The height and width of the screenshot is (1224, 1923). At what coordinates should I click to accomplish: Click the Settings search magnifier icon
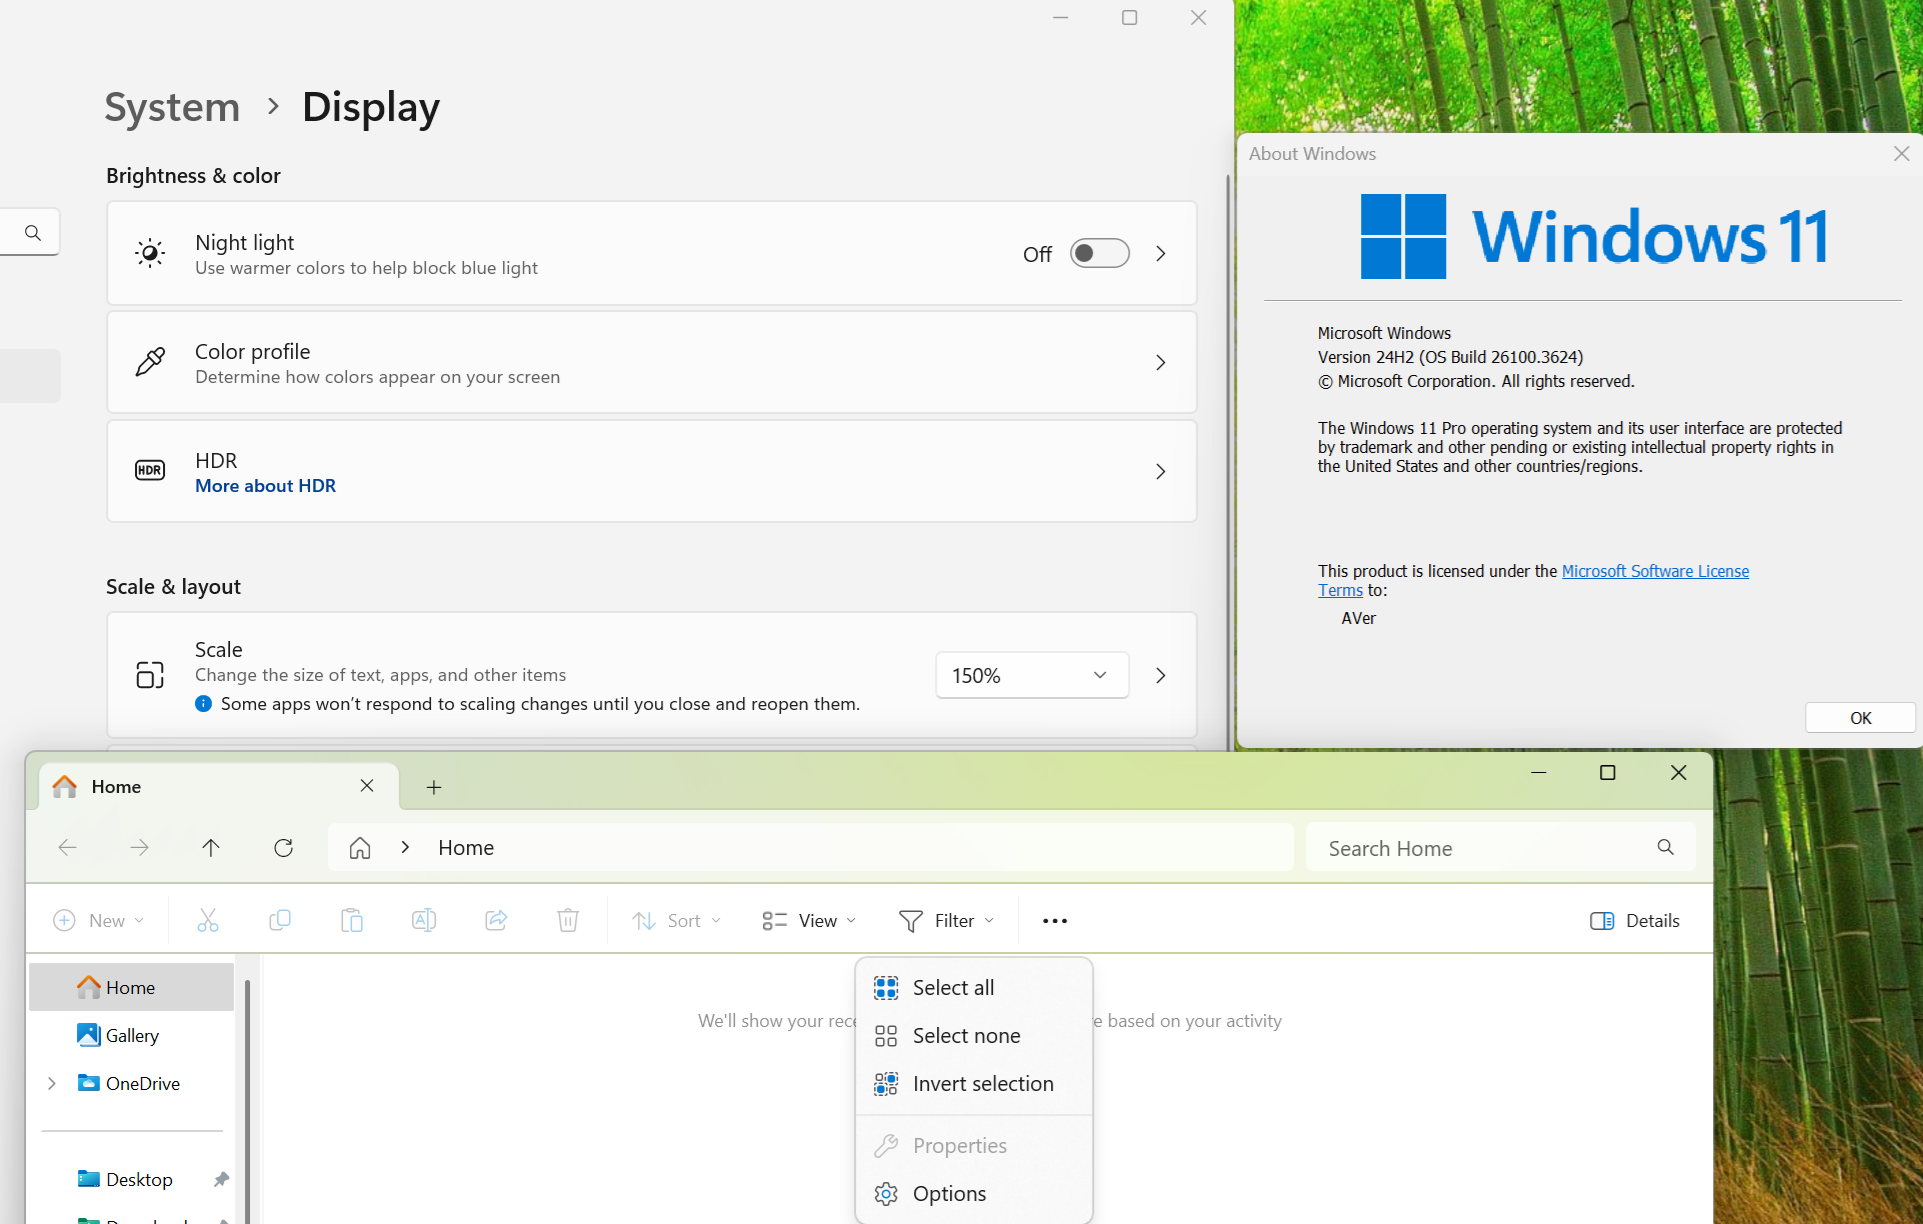click(33, 232)
